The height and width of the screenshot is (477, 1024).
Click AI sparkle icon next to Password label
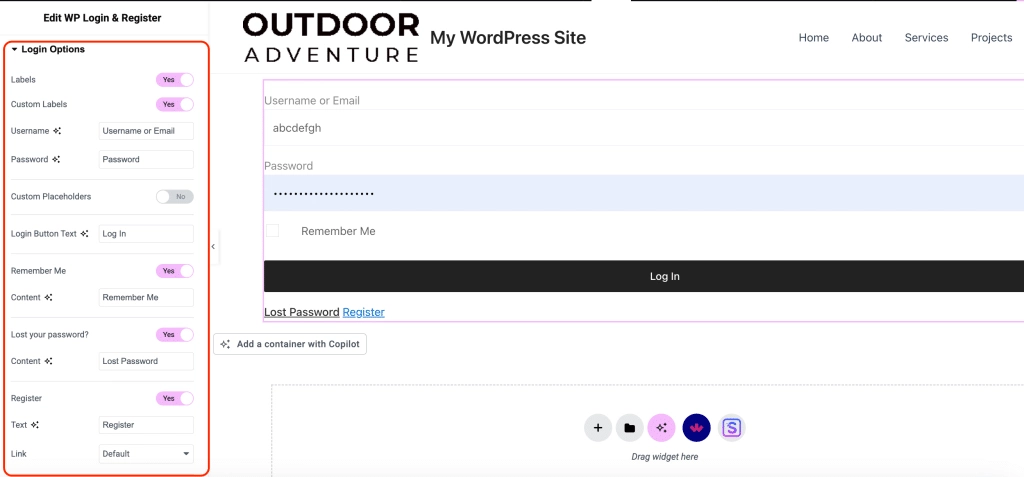coord(56,160)
